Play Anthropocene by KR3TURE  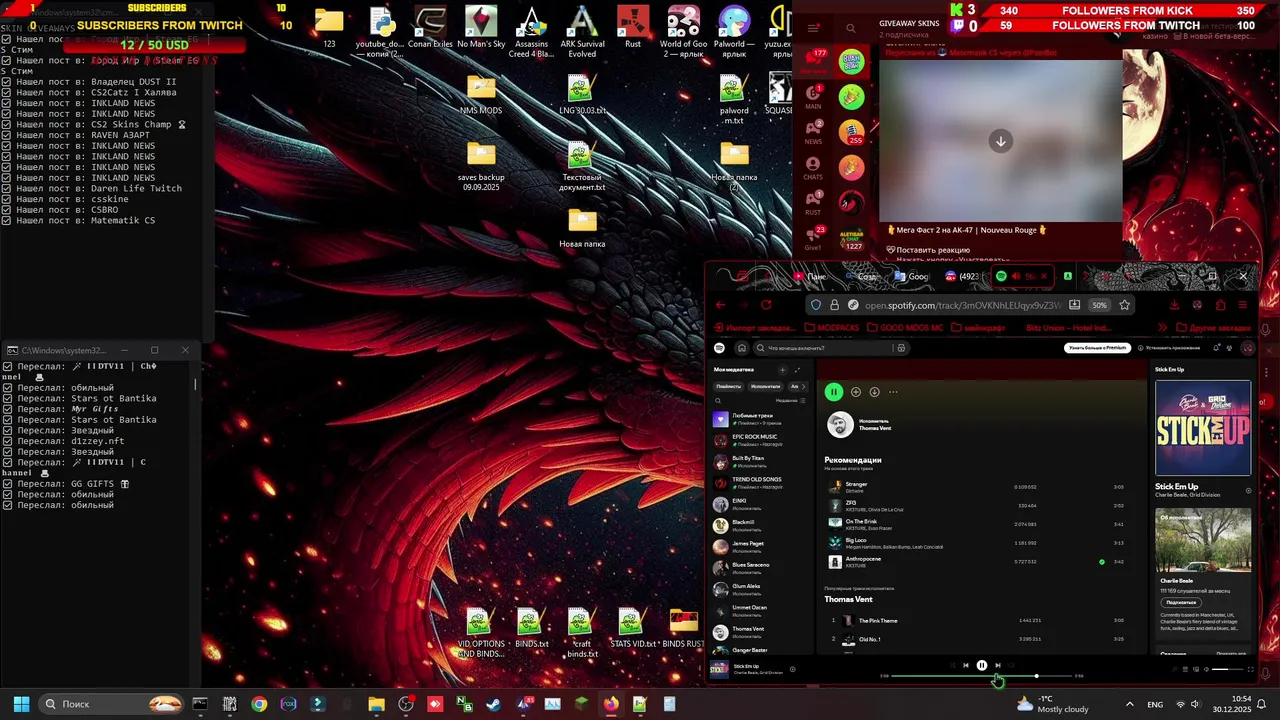coord(980,562)
